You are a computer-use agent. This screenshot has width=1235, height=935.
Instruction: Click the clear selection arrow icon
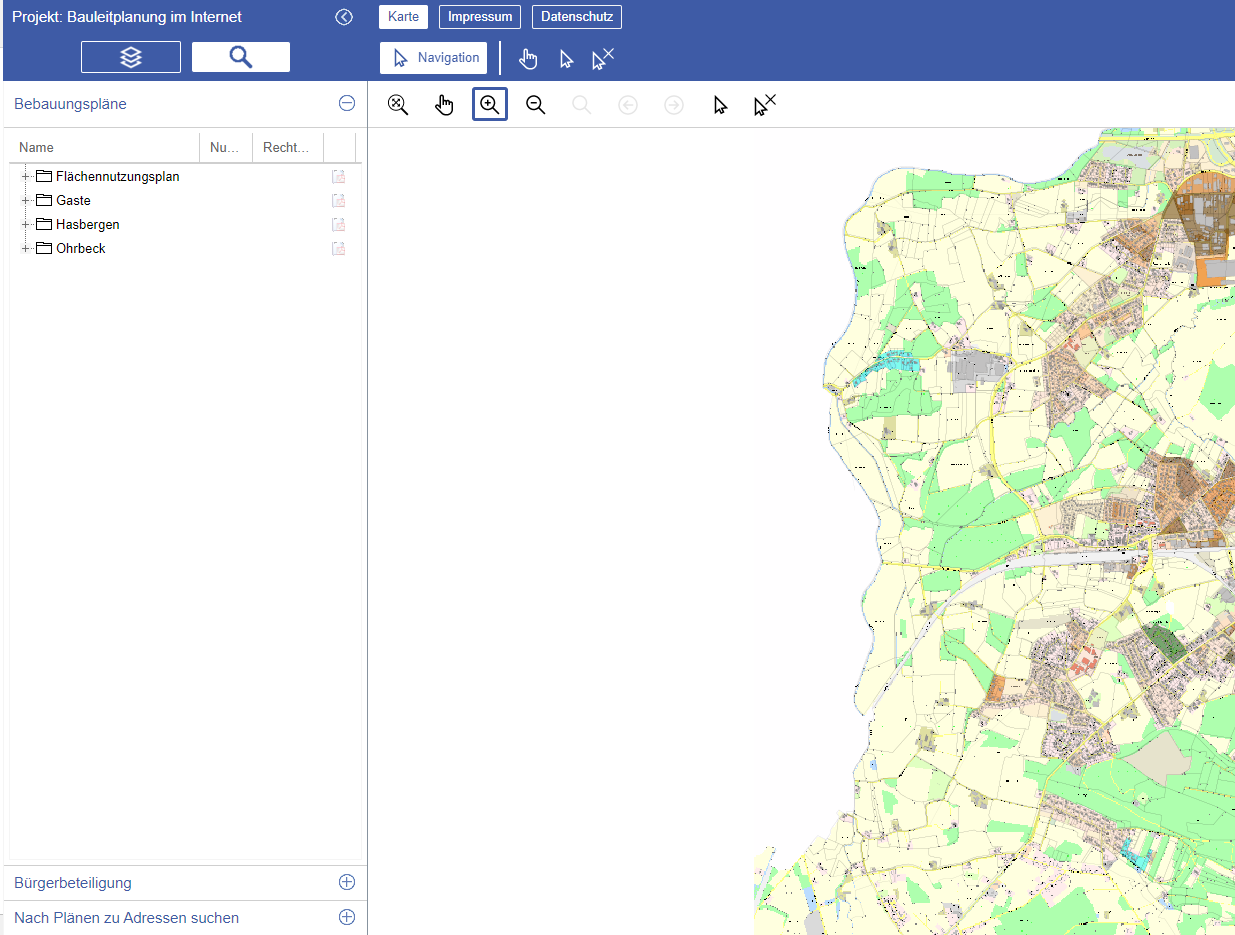(x=763, y=104)
